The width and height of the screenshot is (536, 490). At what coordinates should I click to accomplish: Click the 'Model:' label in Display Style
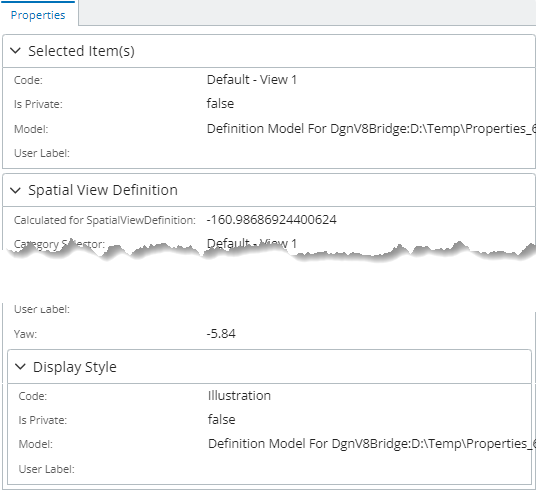coord(36,444)
